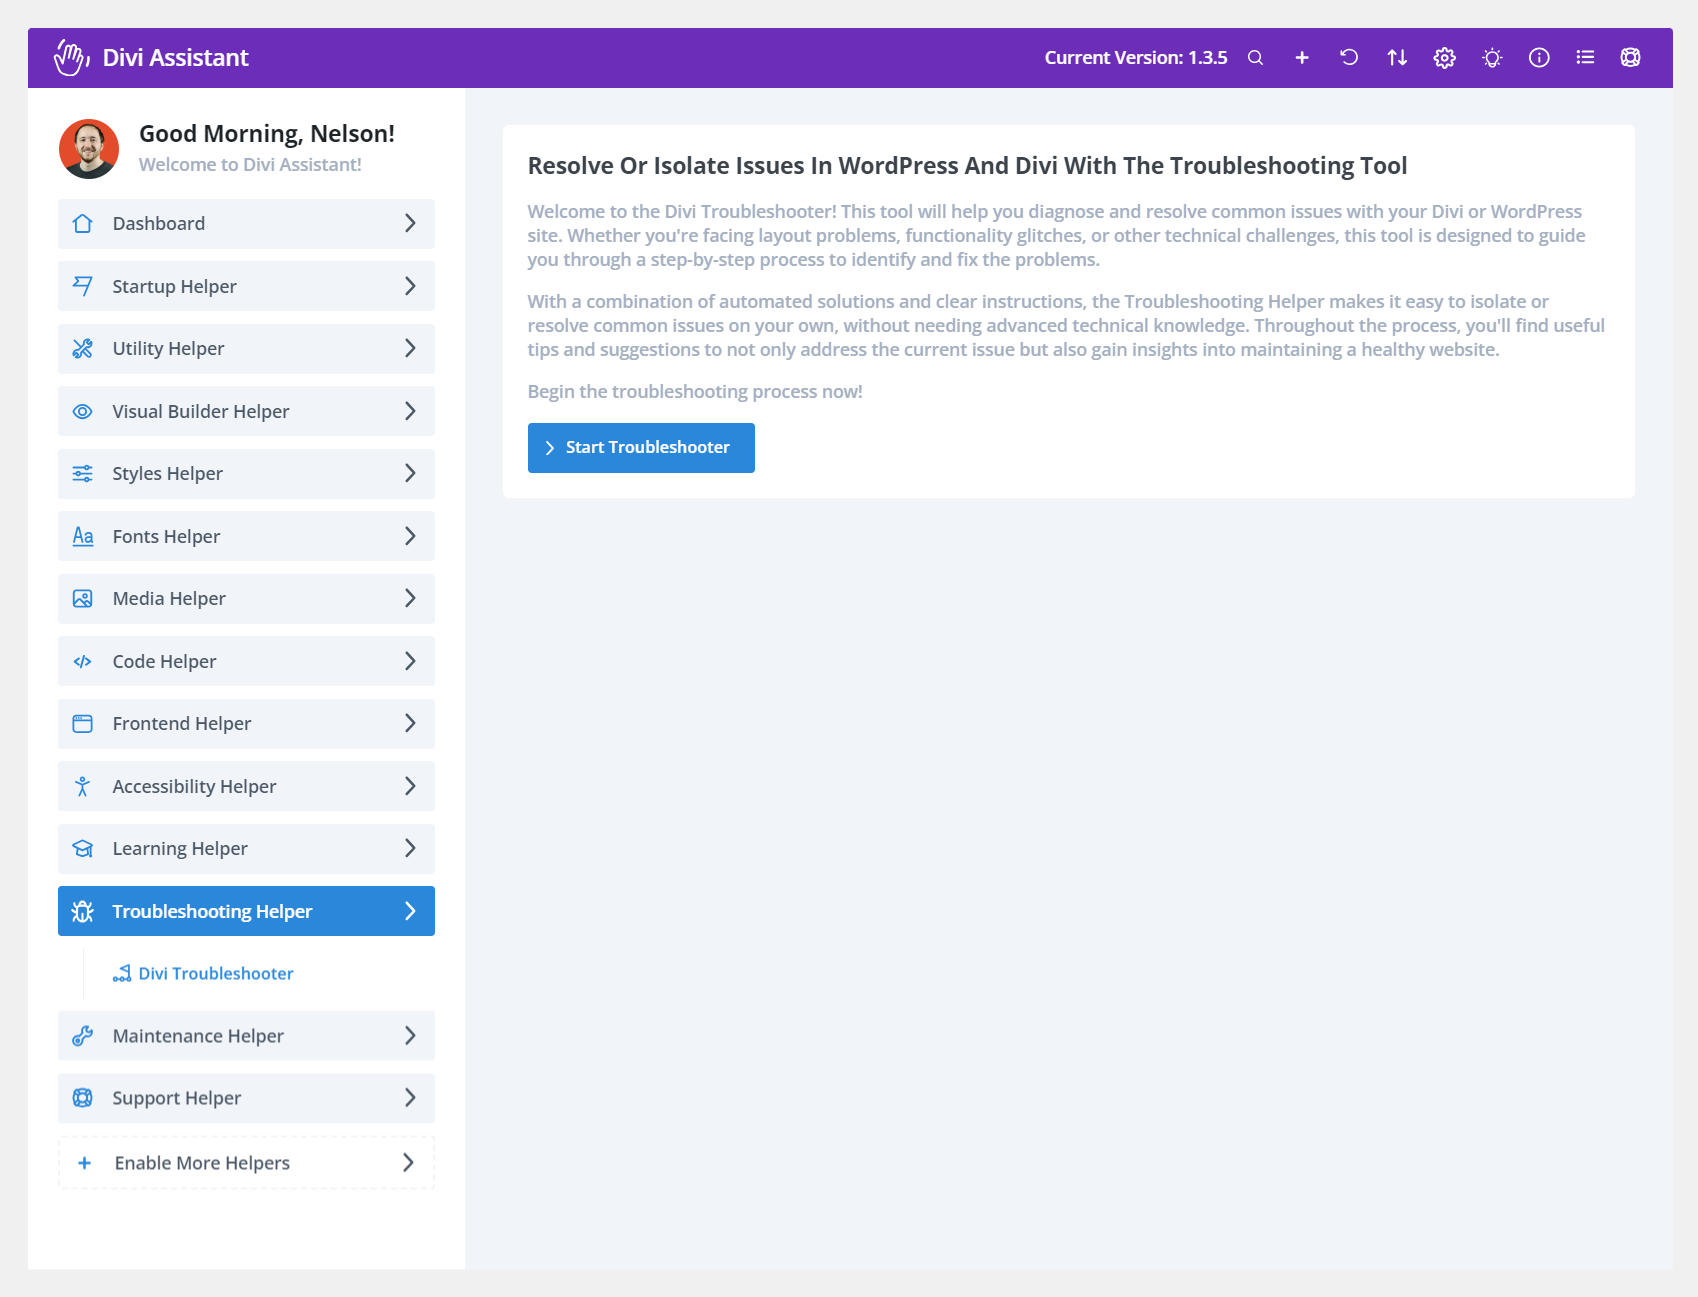Expand Support Helper chevron

click(x=410, y=1098)
